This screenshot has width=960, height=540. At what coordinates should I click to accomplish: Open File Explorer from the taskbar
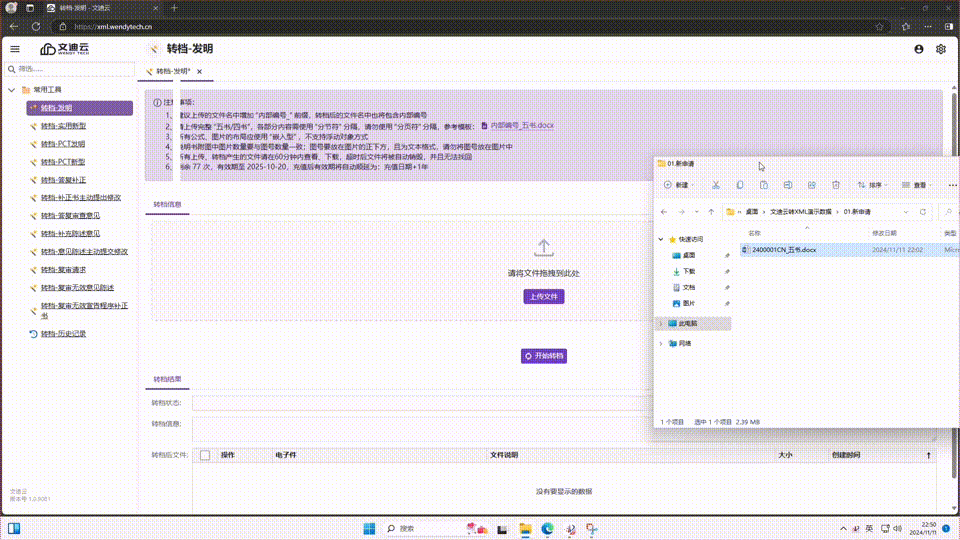coord(525,529)
